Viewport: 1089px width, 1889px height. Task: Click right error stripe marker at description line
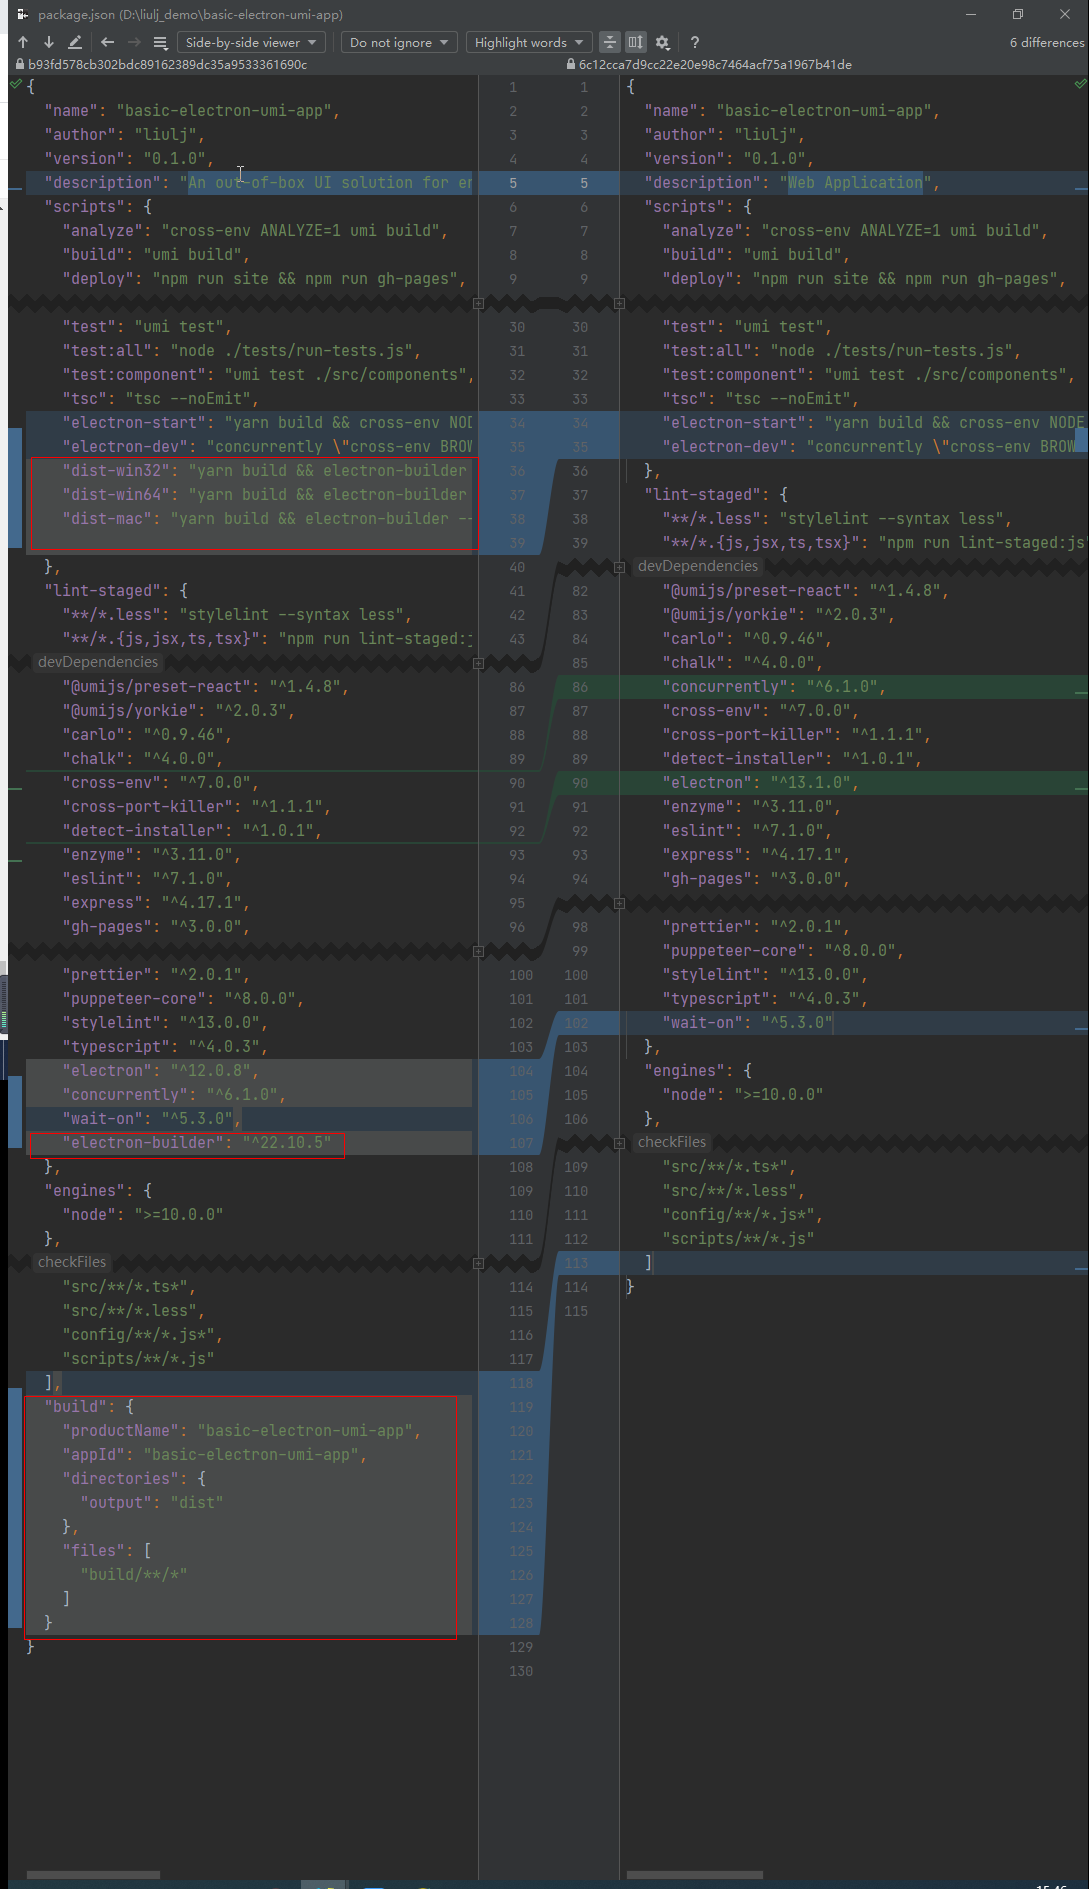pyautogui.click(x=1081, y=188)
